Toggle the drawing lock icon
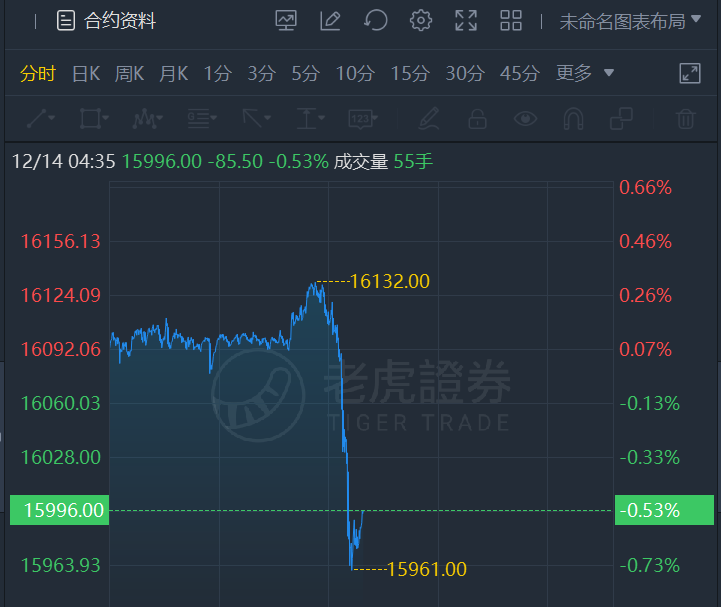This screenshot has width=721, height=607. [x=477, y=119]
